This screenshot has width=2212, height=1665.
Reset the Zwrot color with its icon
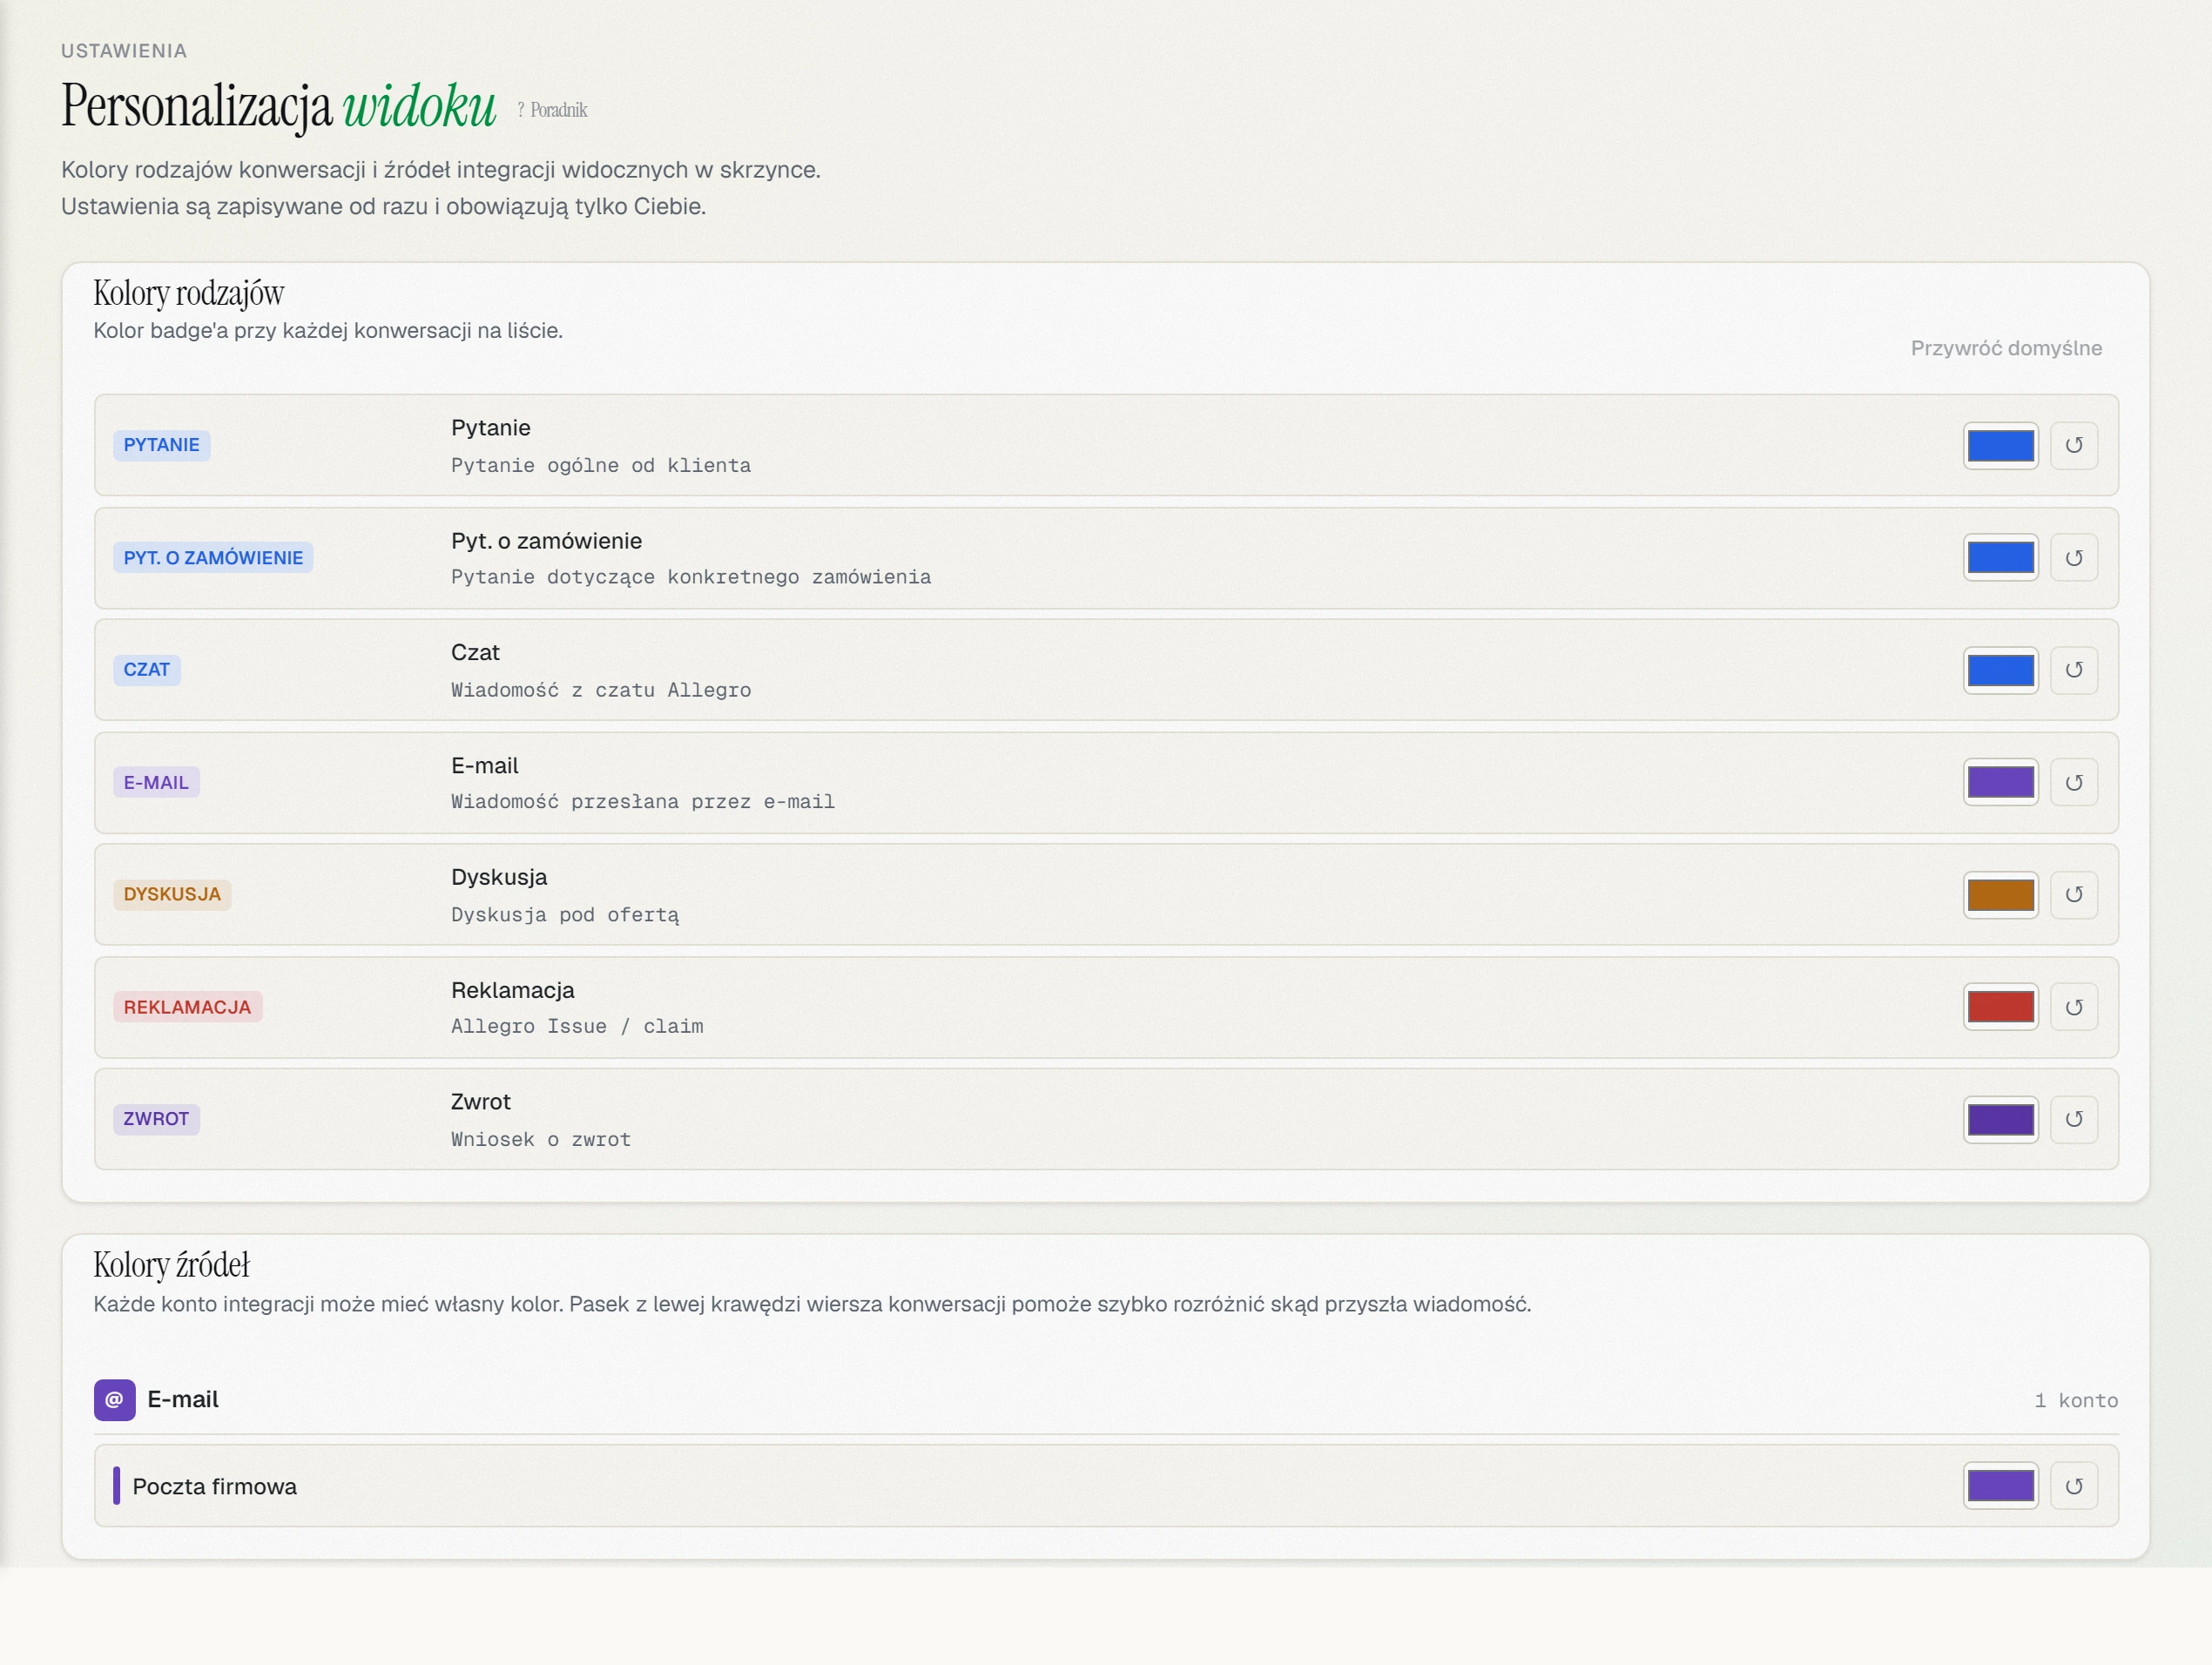point(2074,1119)
